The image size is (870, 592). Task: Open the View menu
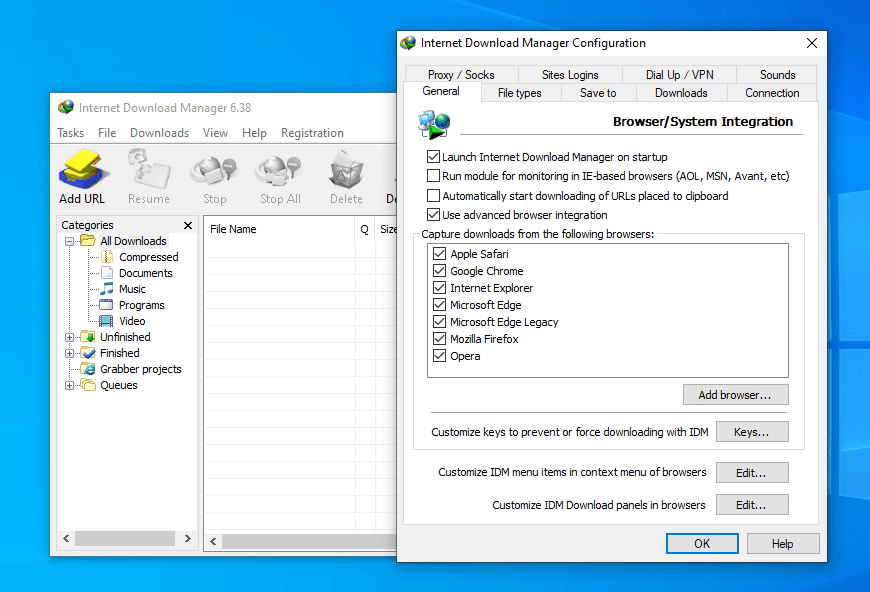point(215,133)
